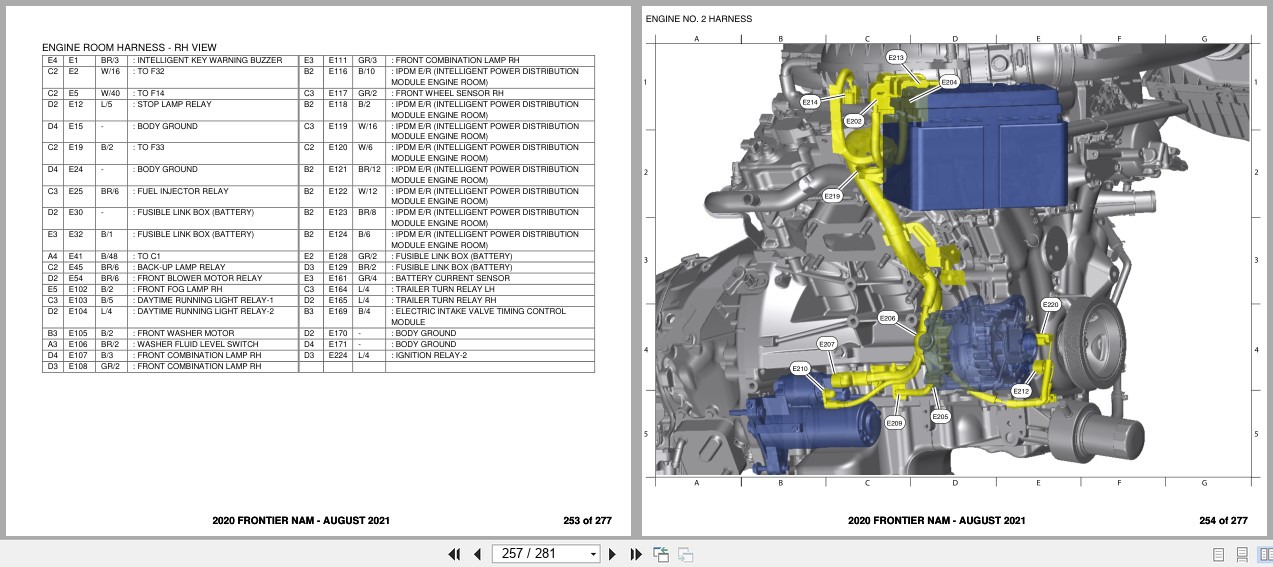Image resolution: width=1273 pixels, height=567 pixels.
Task: Click FRONT BLOWER MOTOR RELAY text
Action: click(197, 278)
